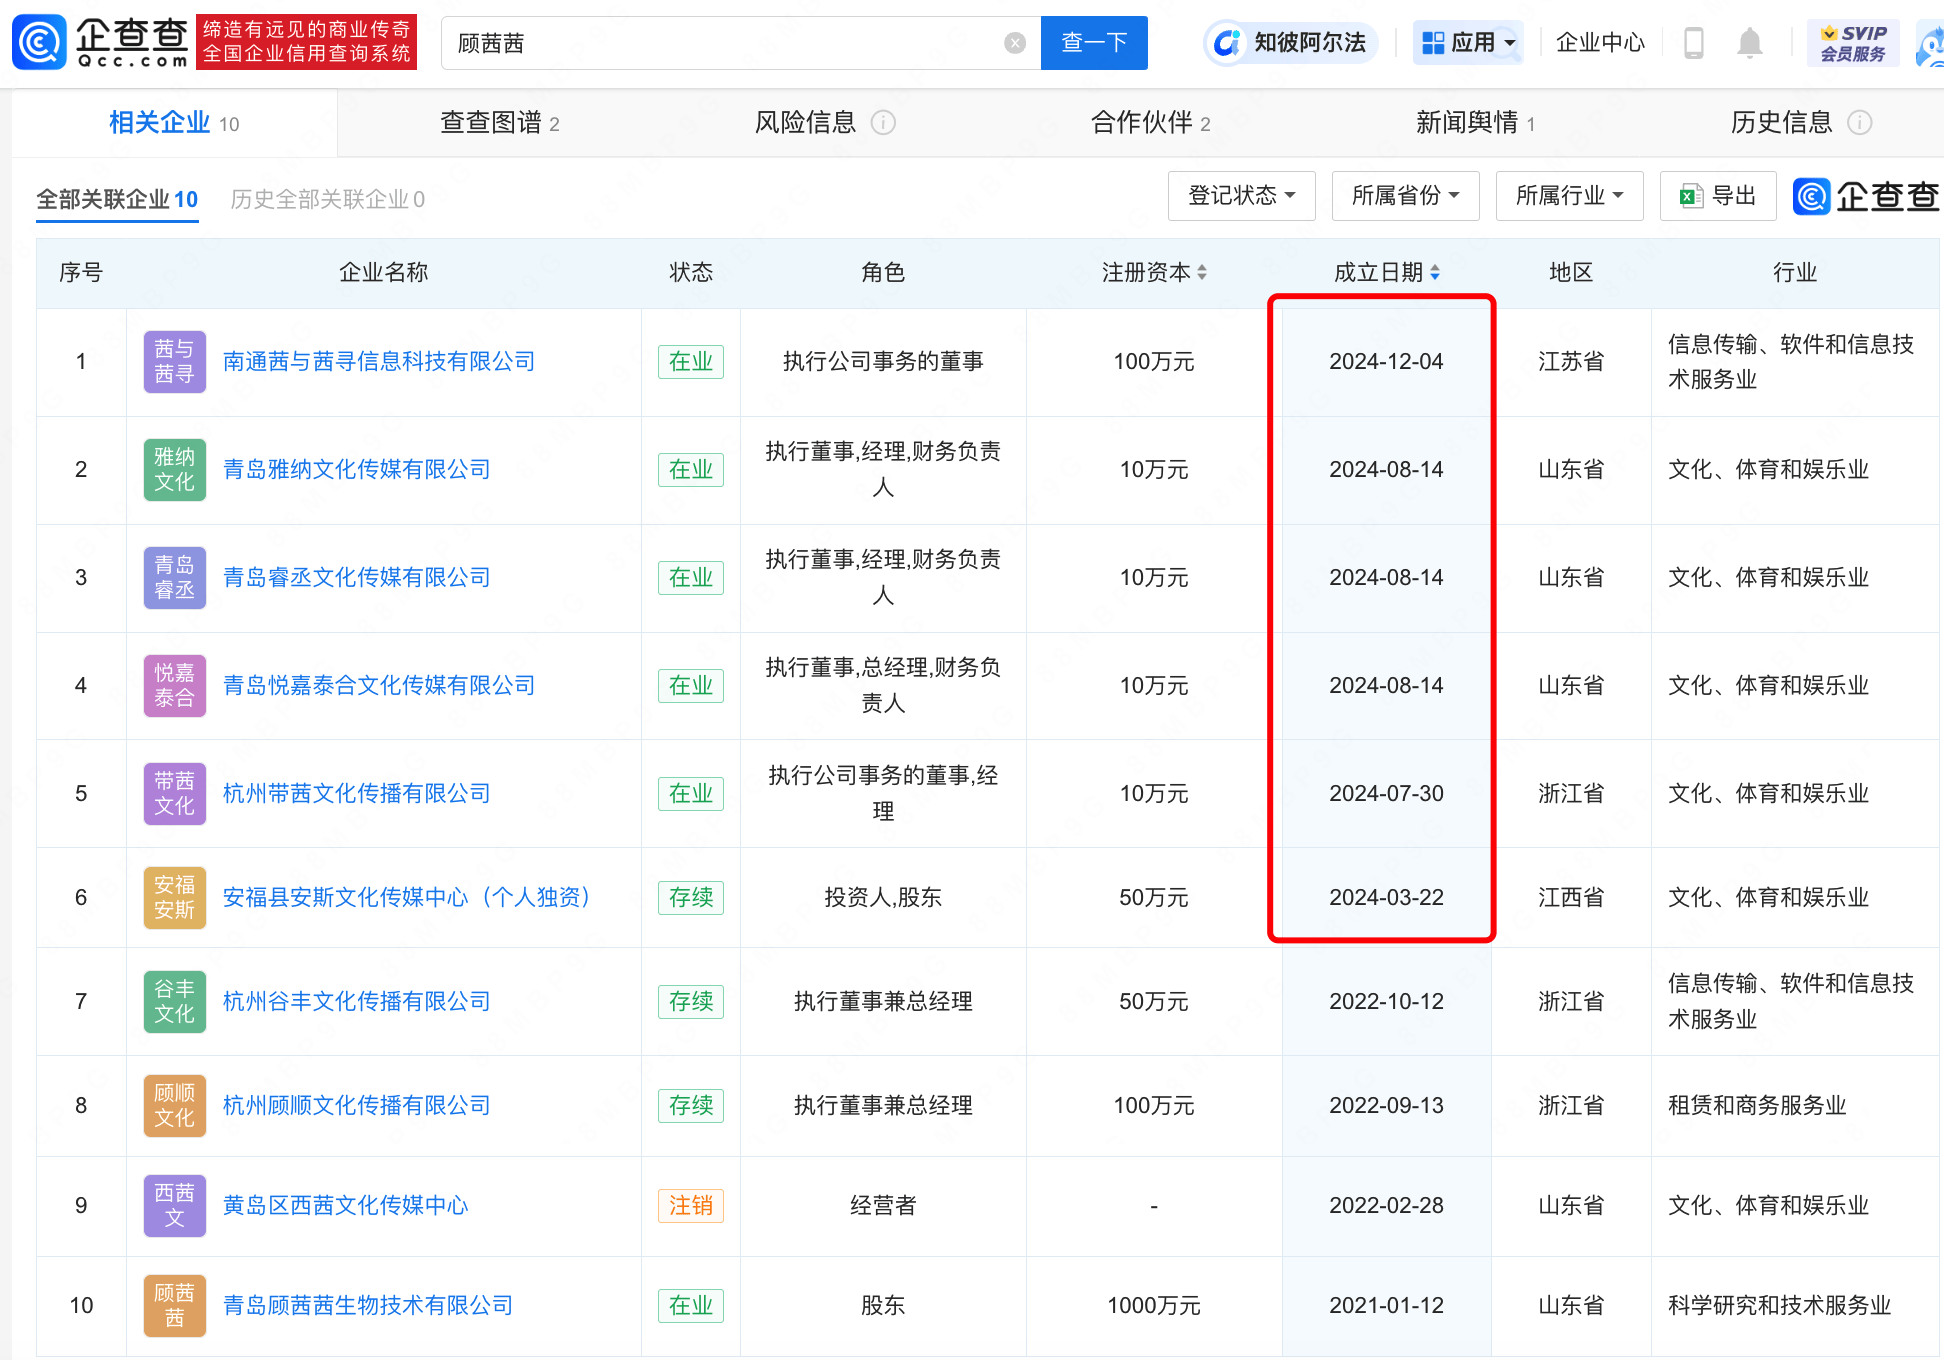This screenshot has width=1944, height=1360.
Task: Open 青岛雅纳文化传媒有限公司 link
Action: tap(356, 470)
